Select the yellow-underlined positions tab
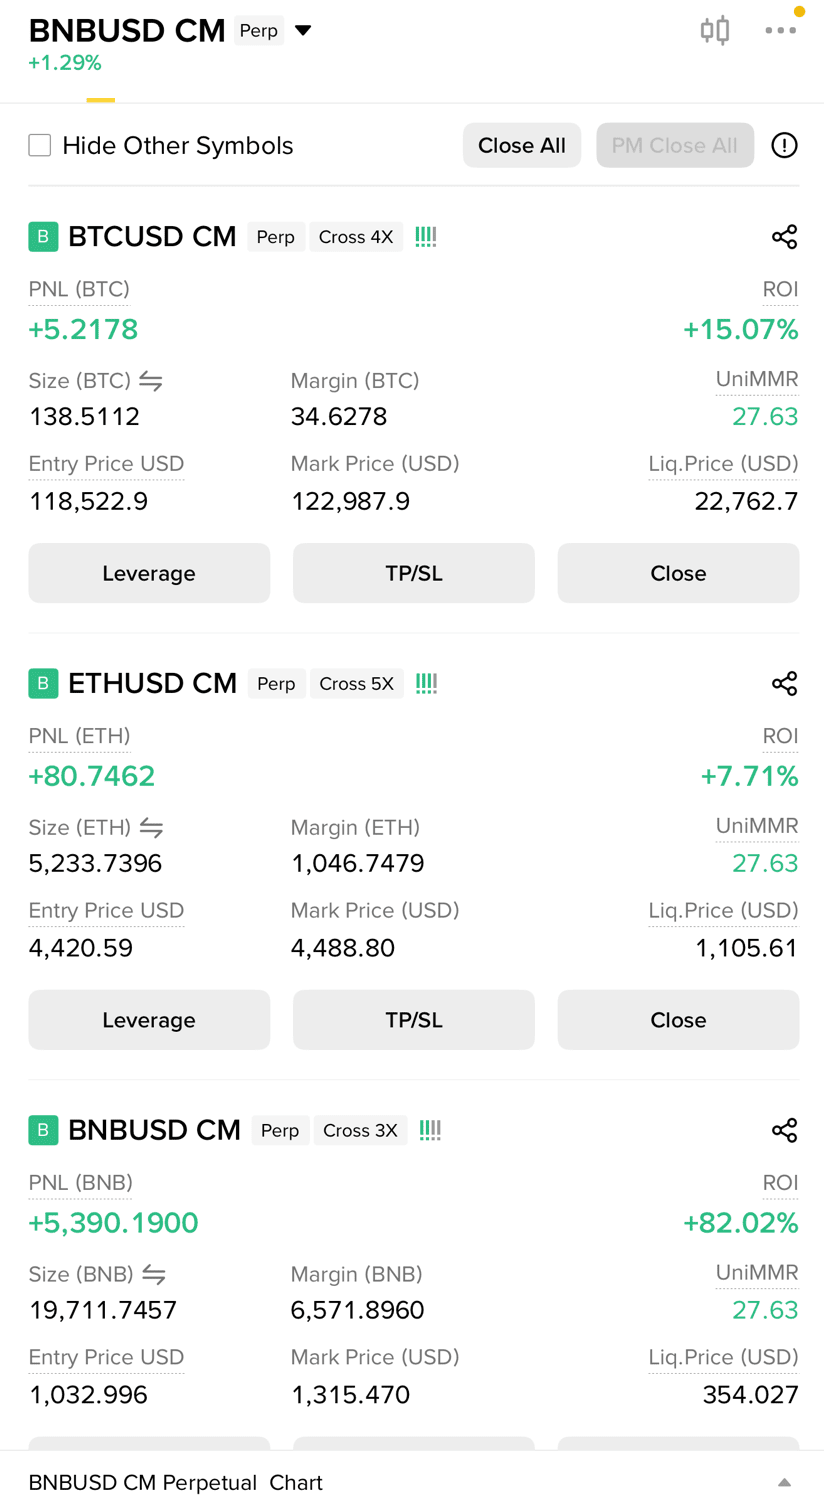Image resolution: width=824 pixels, height=1508 pixels. [x=101, y=98]
